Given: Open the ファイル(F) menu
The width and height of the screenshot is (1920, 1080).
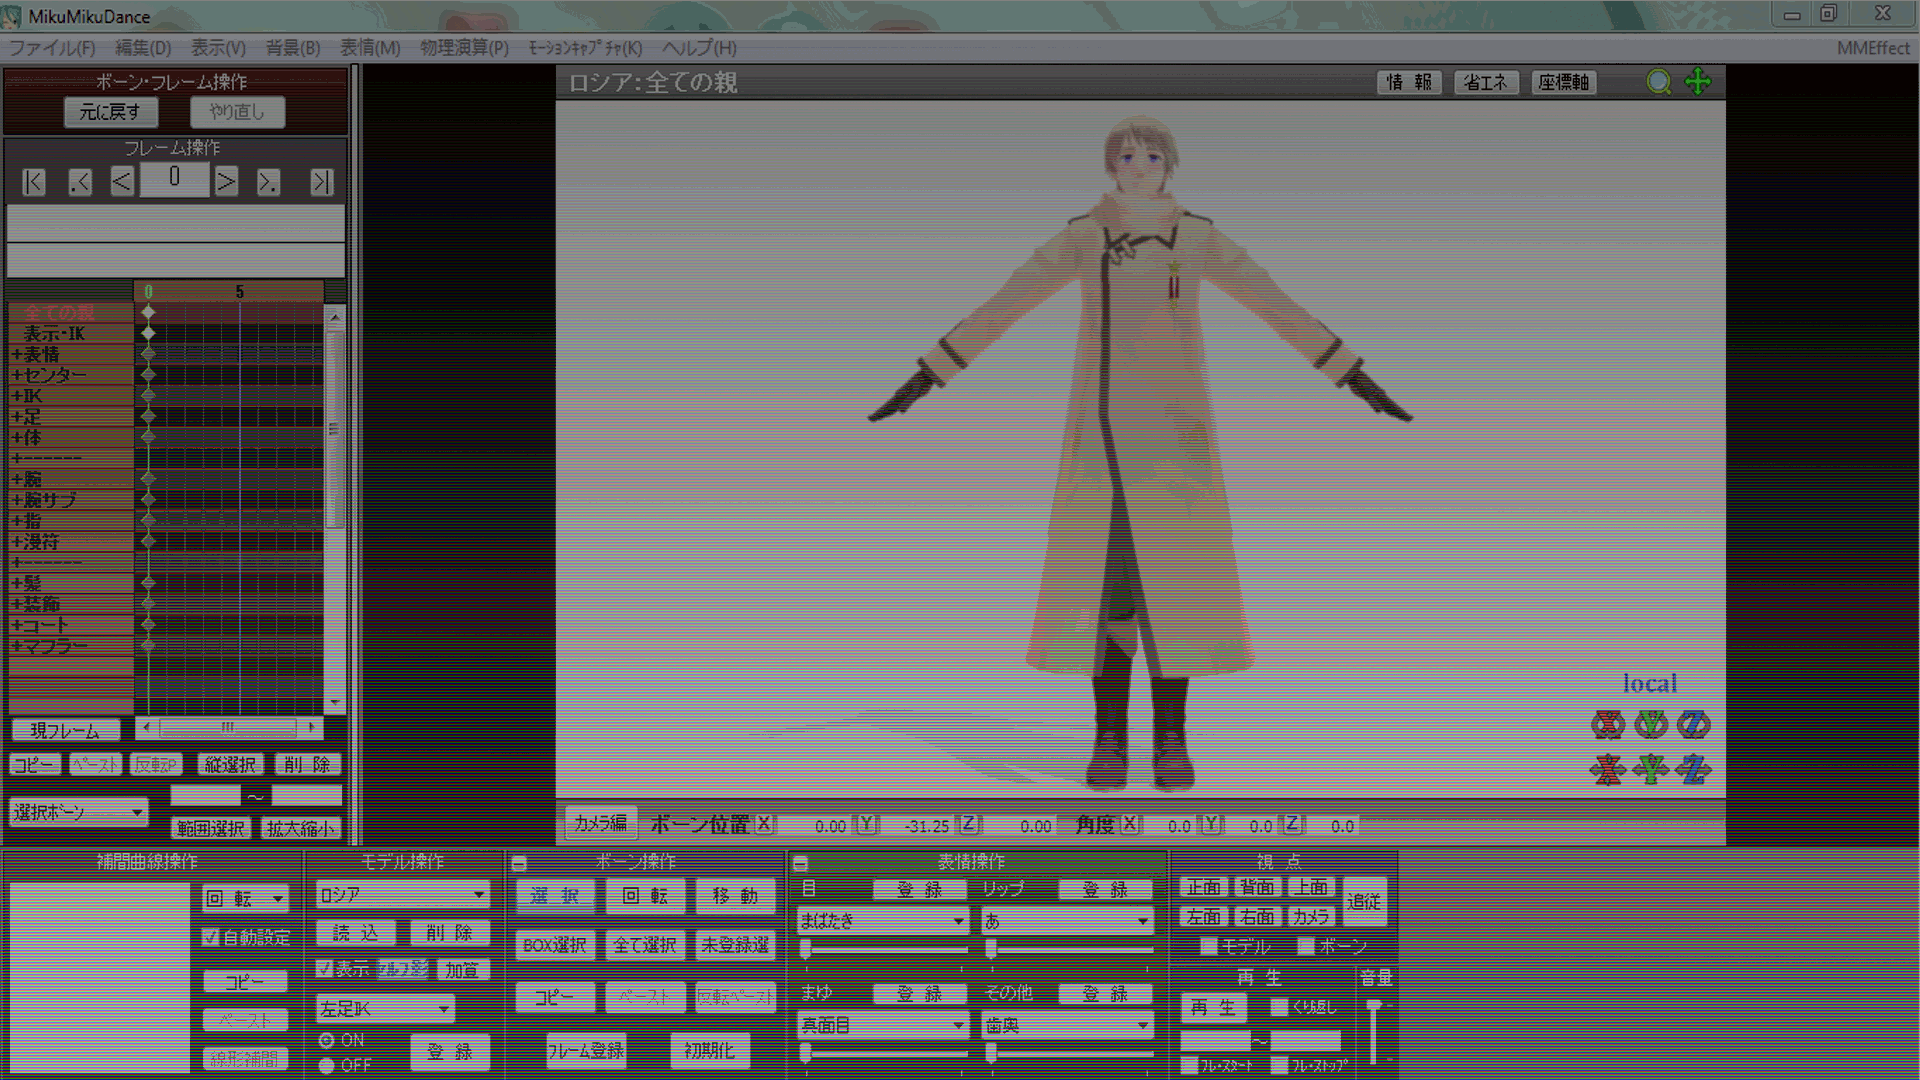Looking at the screenshot, I should click(52, 48).
